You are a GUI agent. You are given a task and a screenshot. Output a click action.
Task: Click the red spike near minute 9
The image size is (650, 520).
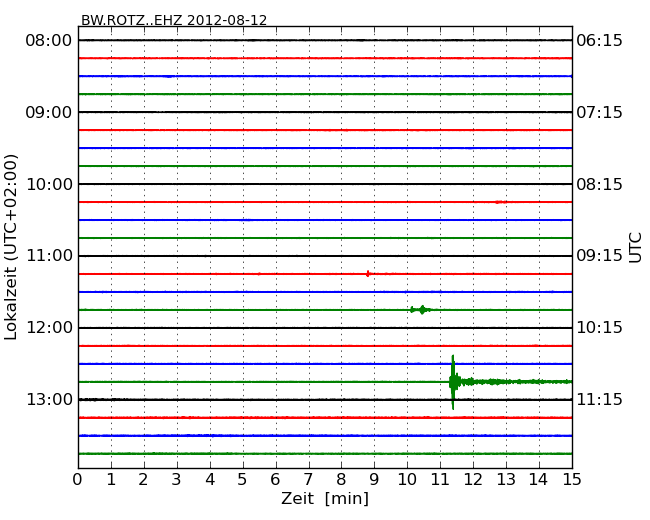pos(368,274)
